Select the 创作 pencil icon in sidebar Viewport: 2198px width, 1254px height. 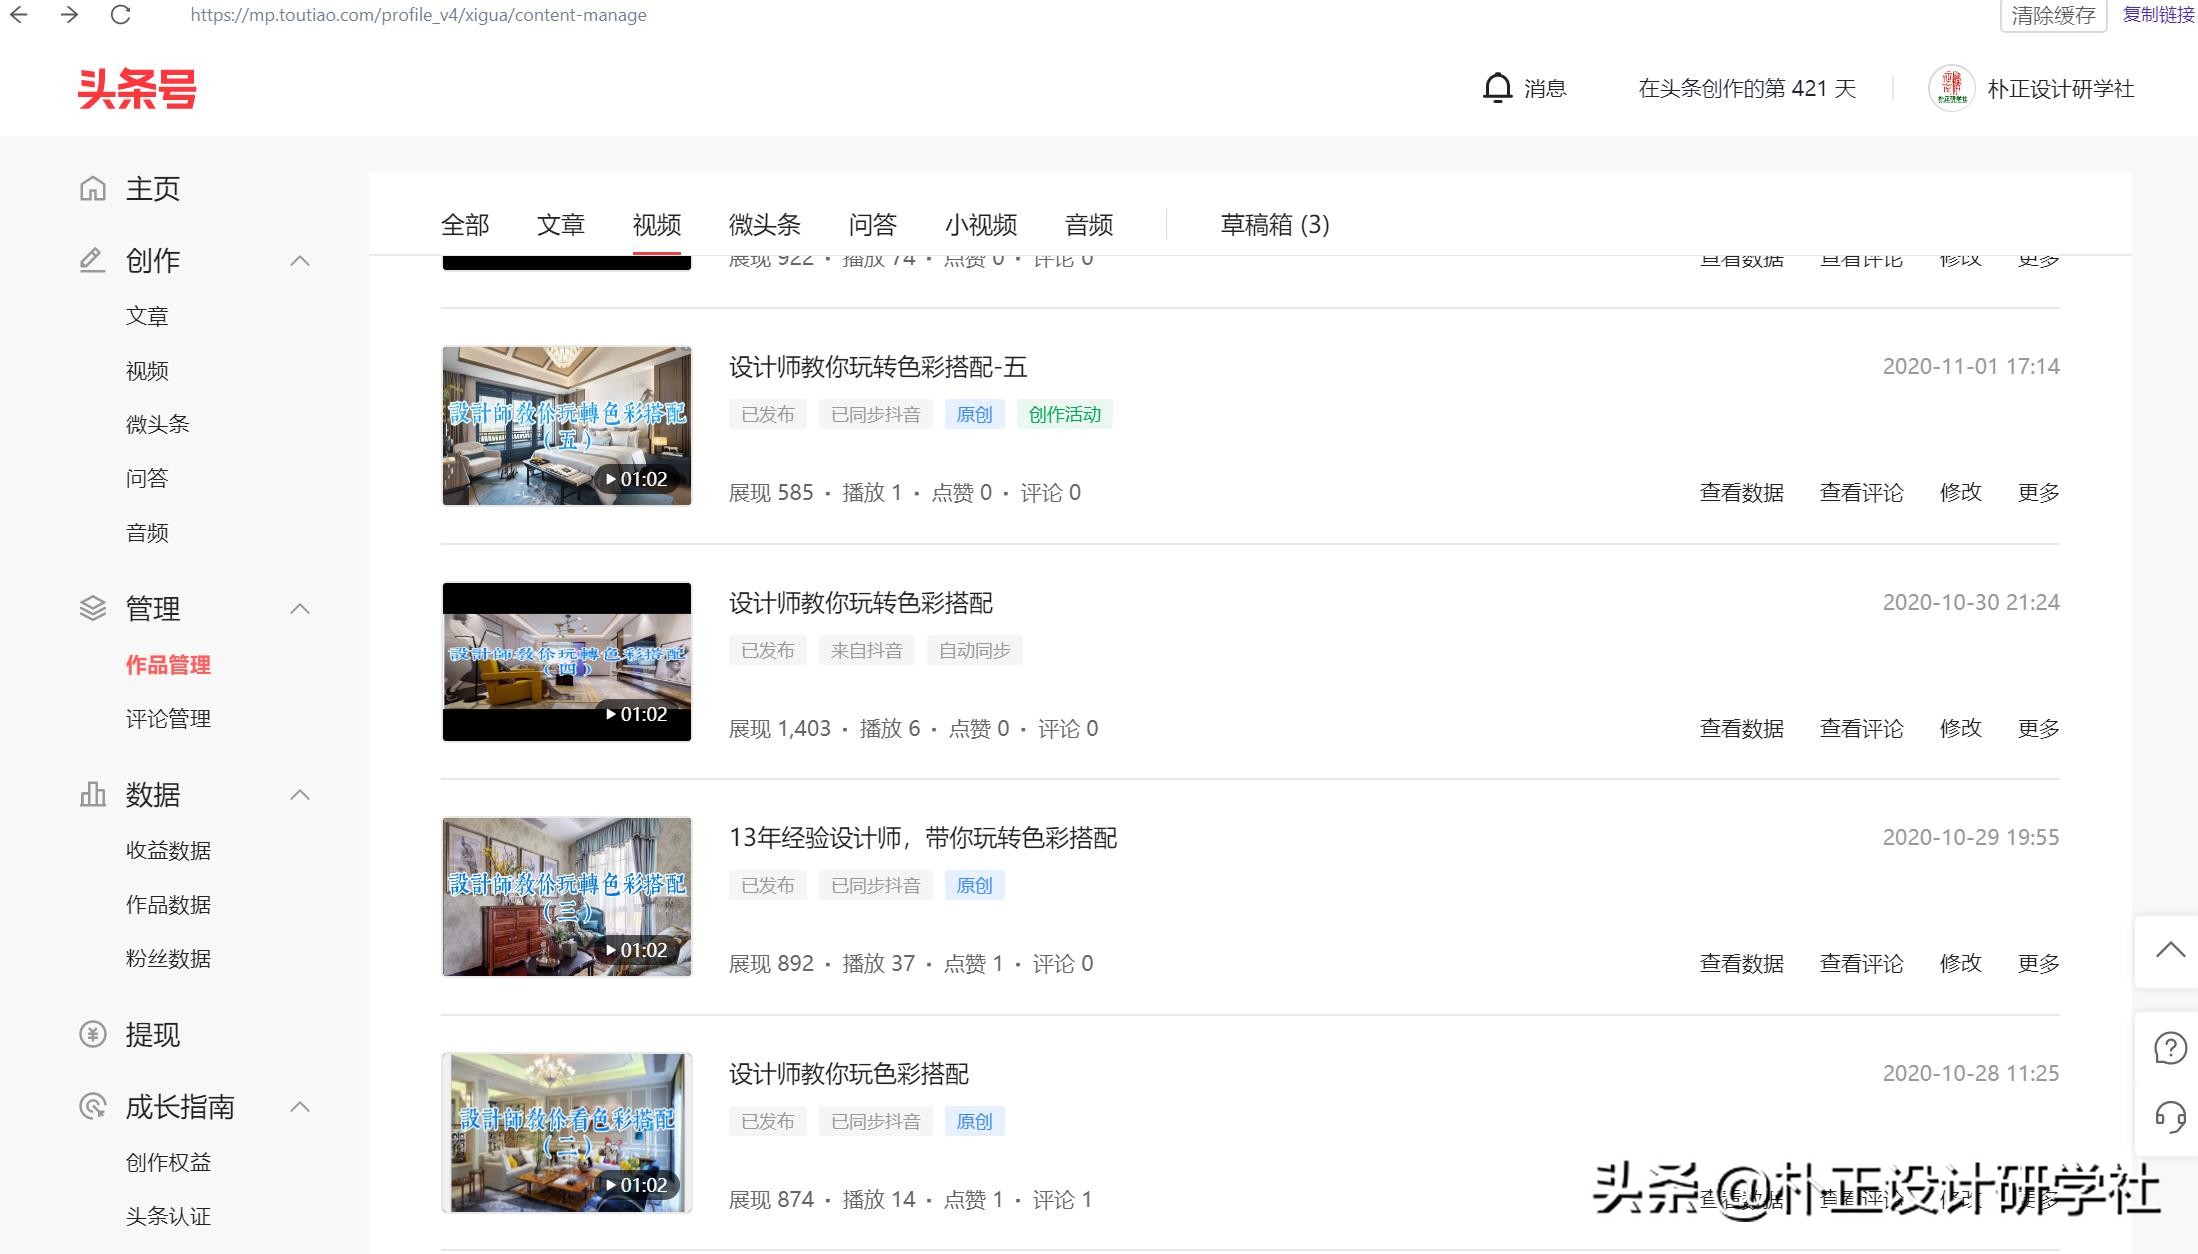91,260
